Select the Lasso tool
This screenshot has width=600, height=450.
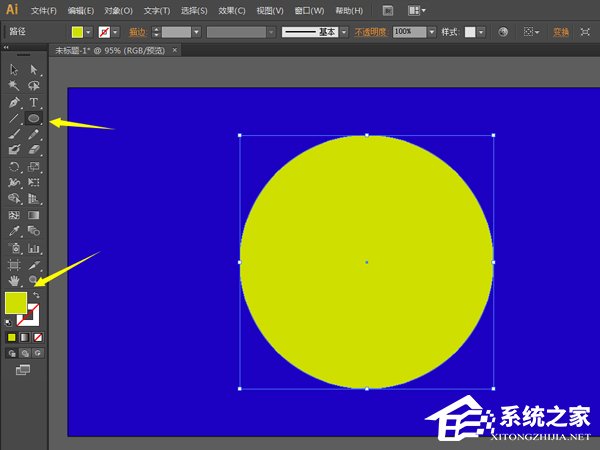(34, 85)
